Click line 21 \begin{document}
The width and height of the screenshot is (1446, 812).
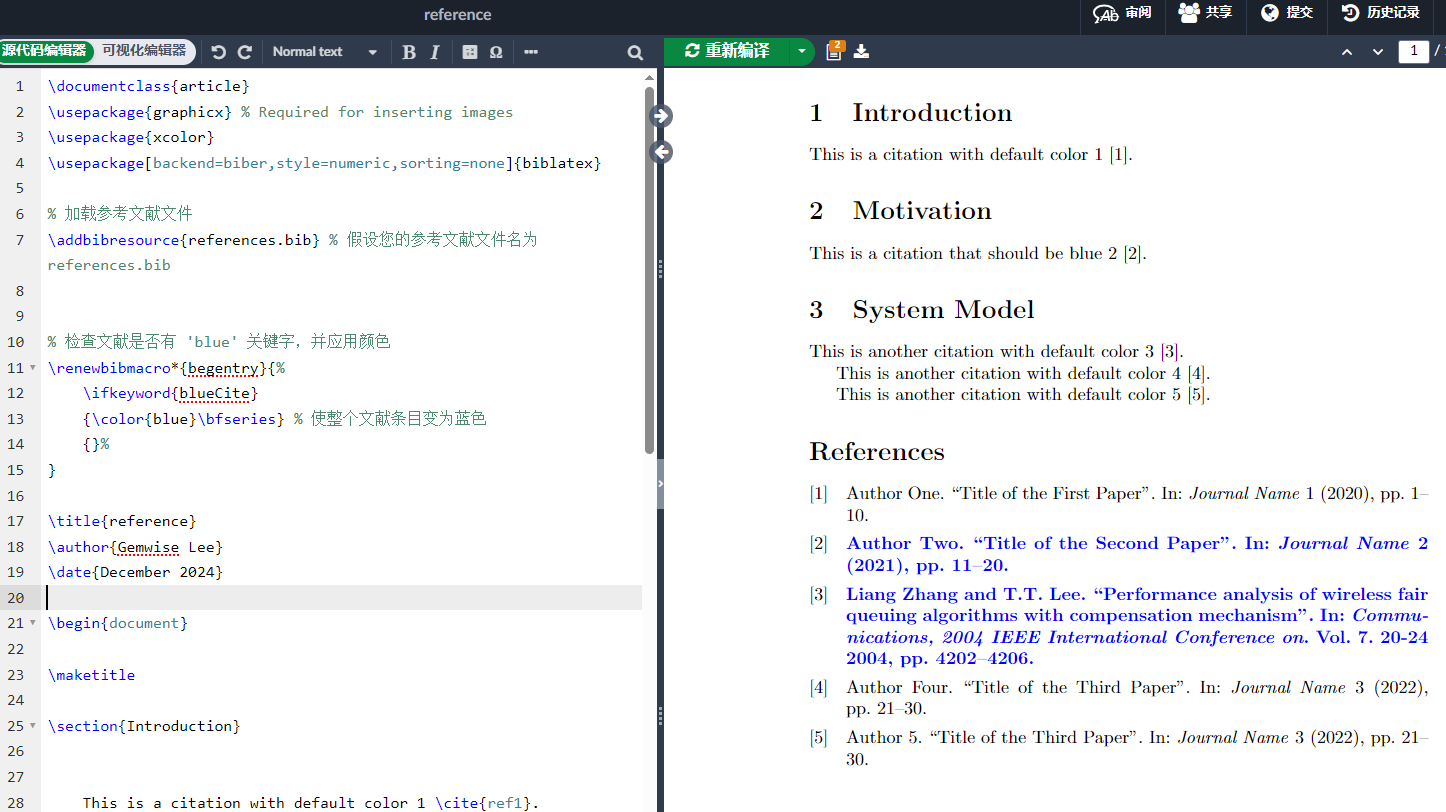click(x=118, y=623)
